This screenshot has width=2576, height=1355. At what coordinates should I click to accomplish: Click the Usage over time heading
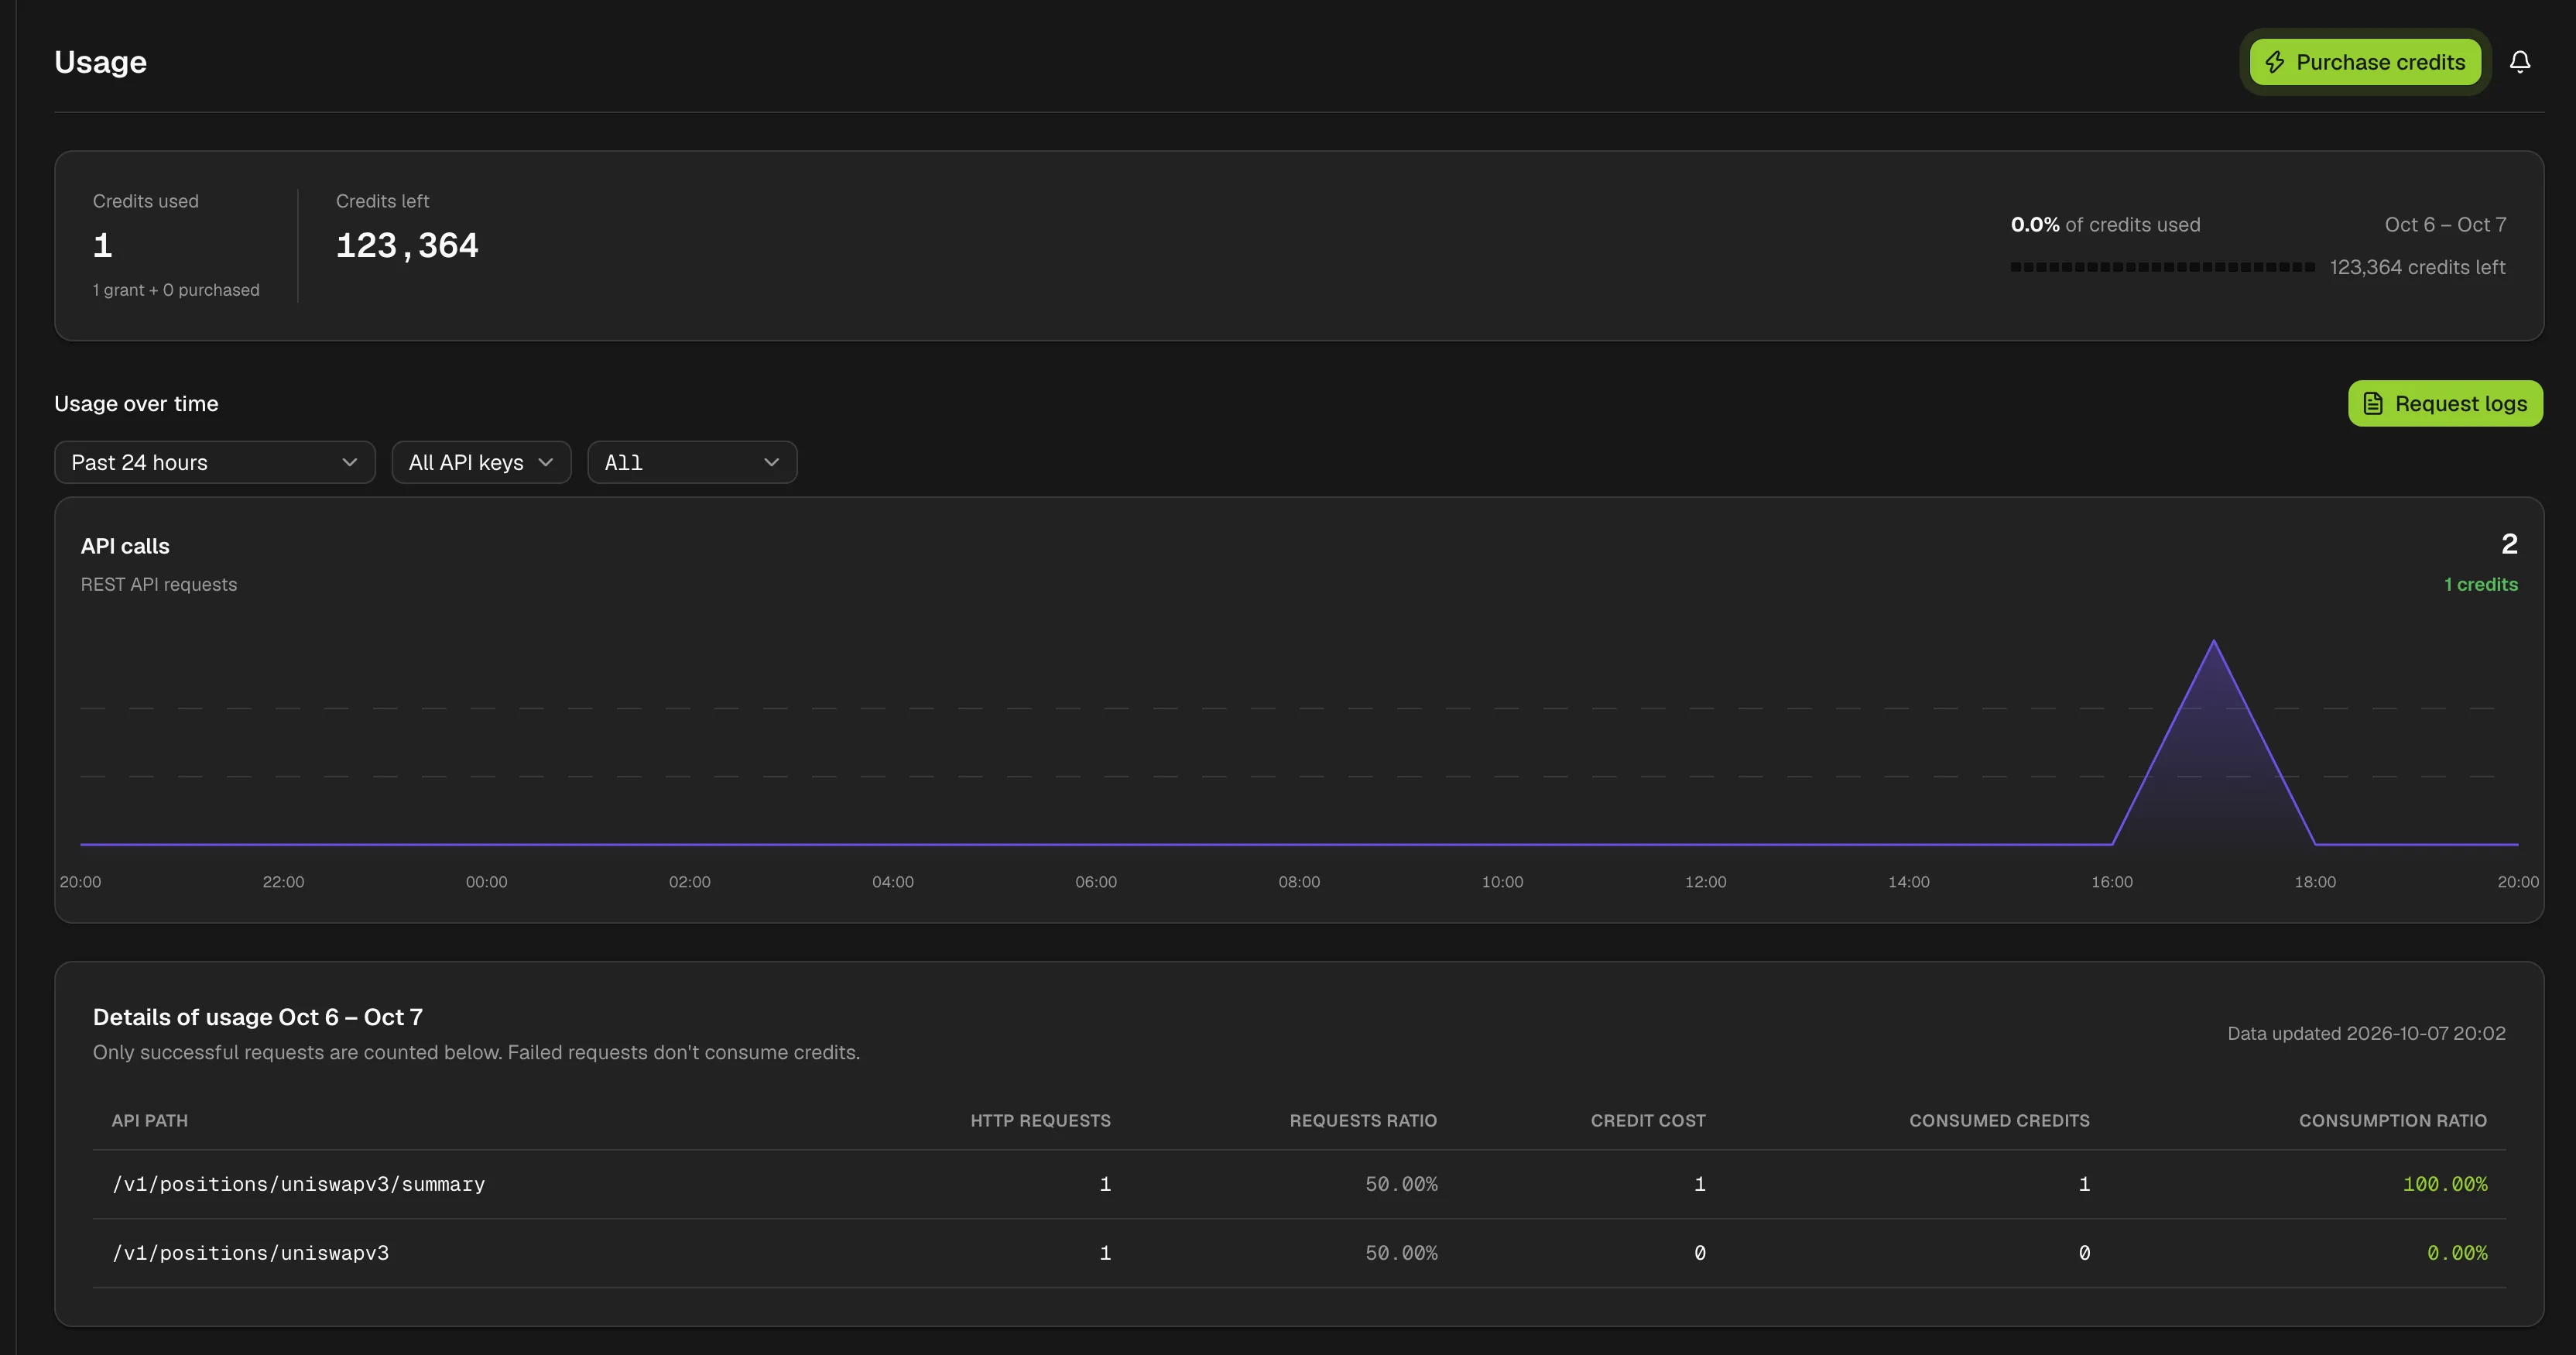click(x=136, y=403)
